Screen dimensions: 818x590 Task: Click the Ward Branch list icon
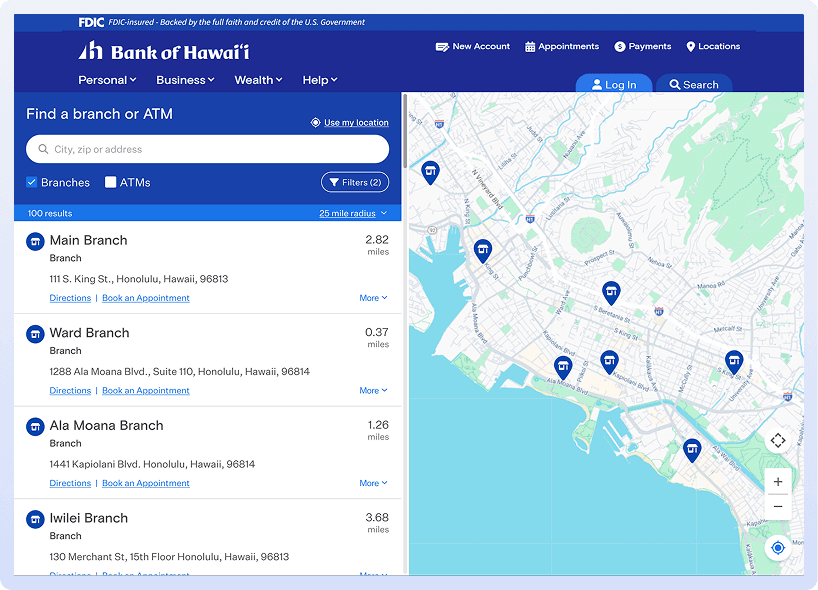pos(35,334)
